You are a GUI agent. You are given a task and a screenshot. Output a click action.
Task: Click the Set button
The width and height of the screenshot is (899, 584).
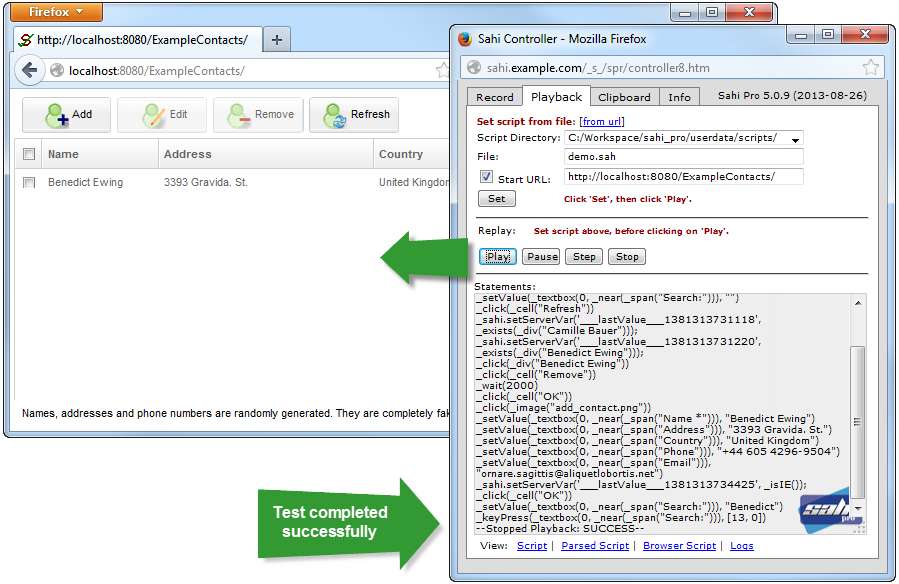pyautogui.click(x=497, y=198)
